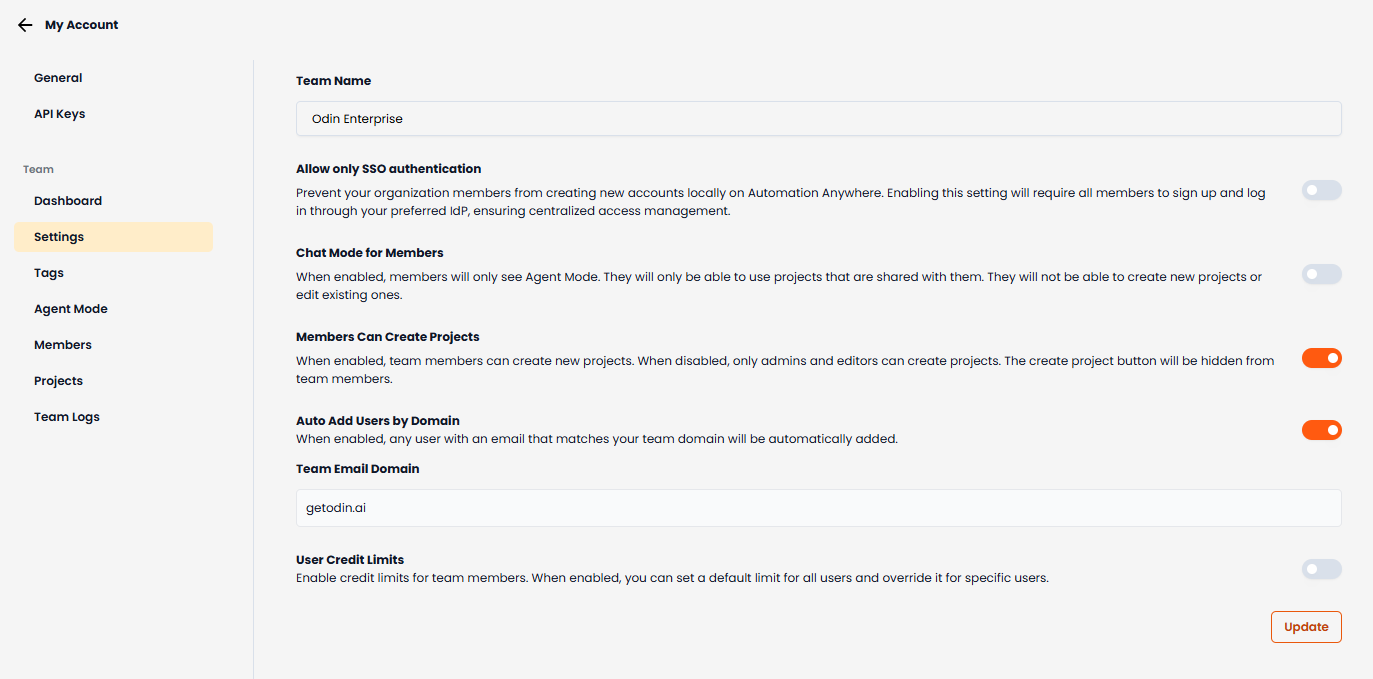Click the Team section label
The width and height of the screenshot is (1373, 679).
(x=38, y=169)
